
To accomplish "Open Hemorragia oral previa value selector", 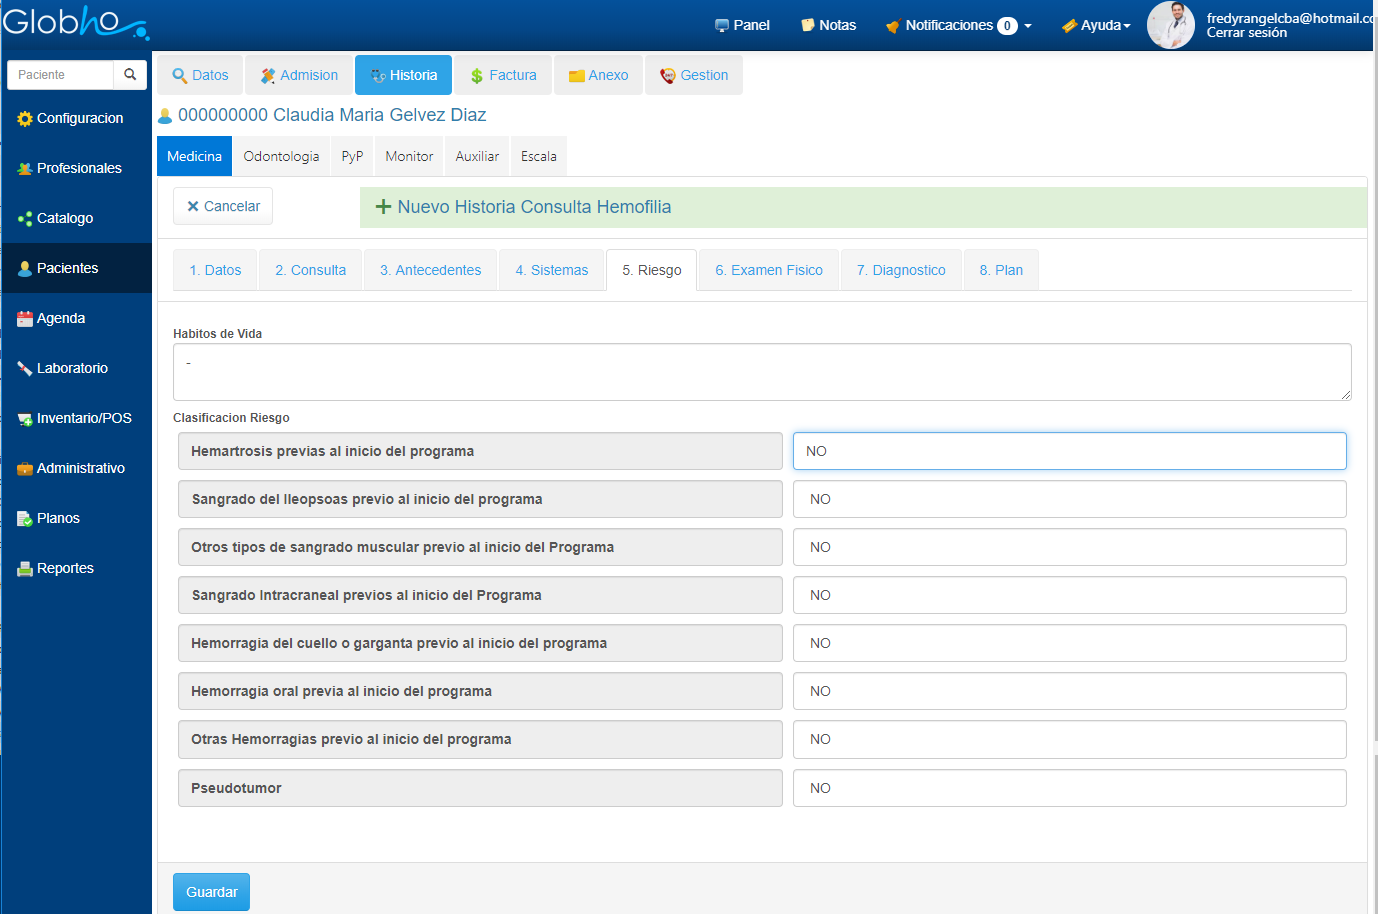I will [1069, 691].
